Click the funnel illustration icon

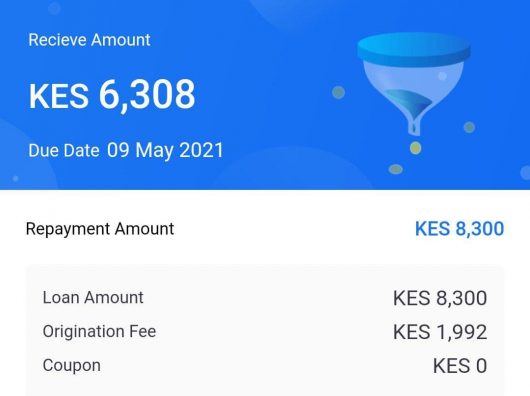pos(414,84)
